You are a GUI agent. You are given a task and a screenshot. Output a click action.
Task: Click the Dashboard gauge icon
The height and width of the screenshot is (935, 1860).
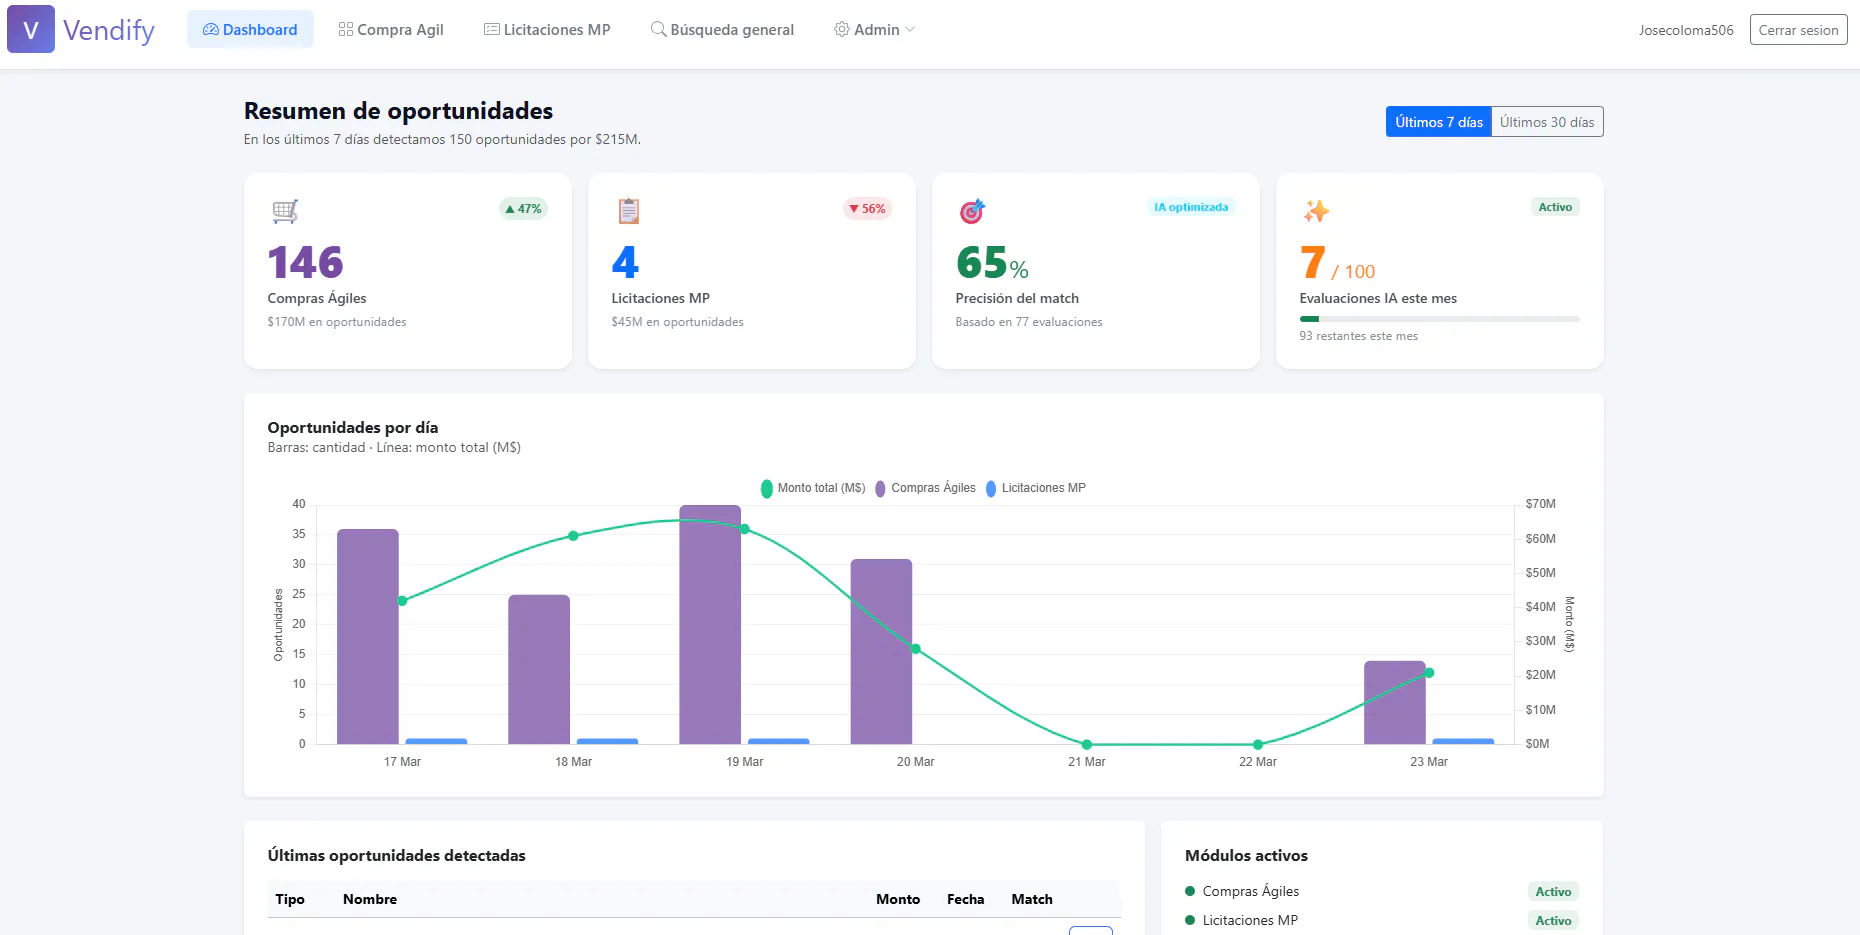click(211, 30)
